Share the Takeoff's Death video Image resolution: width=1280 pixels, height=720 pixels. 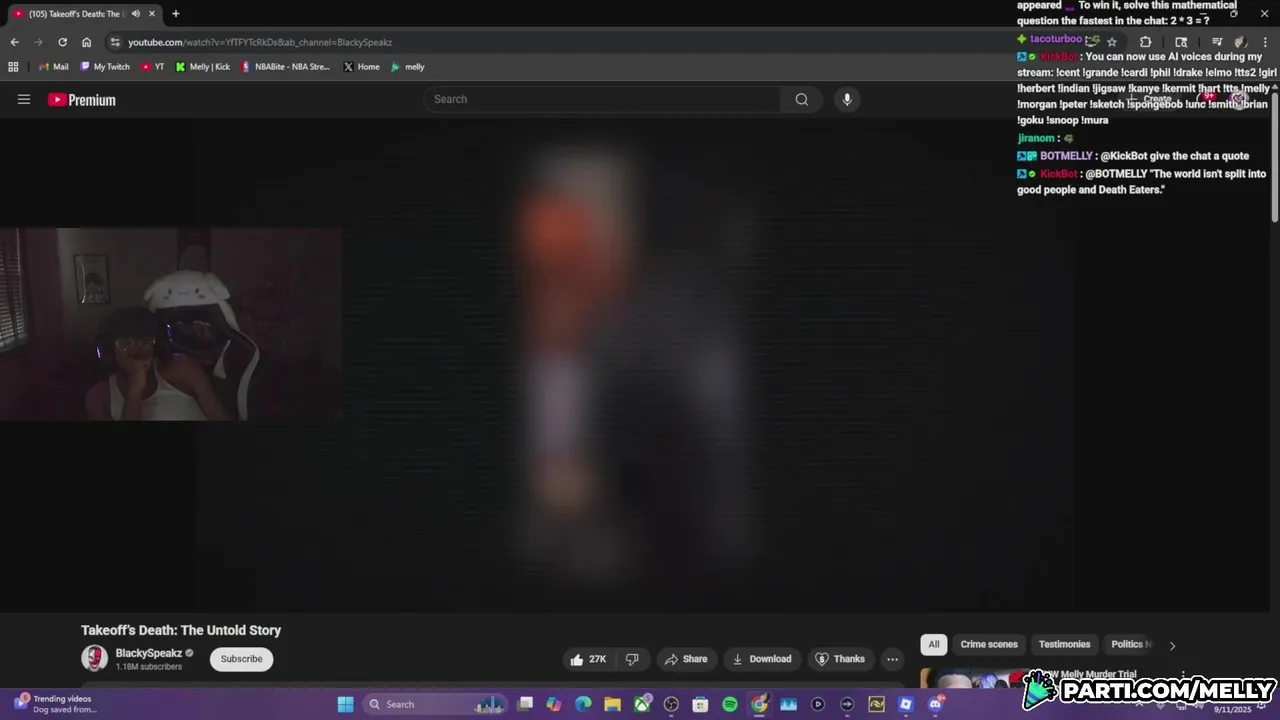pyautogui.click(x=686, y=659)
